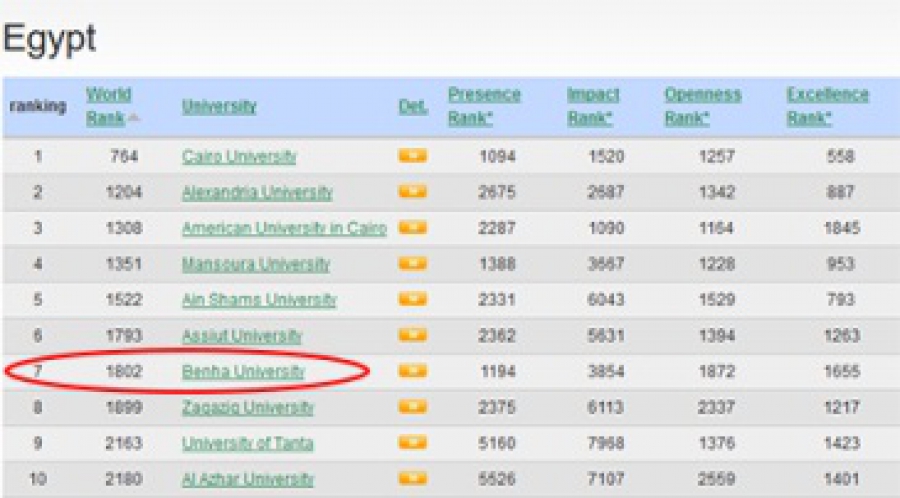Open details icon for Mansoura University row
Screen dimensions: 900x498
click(x=413, y=263)
